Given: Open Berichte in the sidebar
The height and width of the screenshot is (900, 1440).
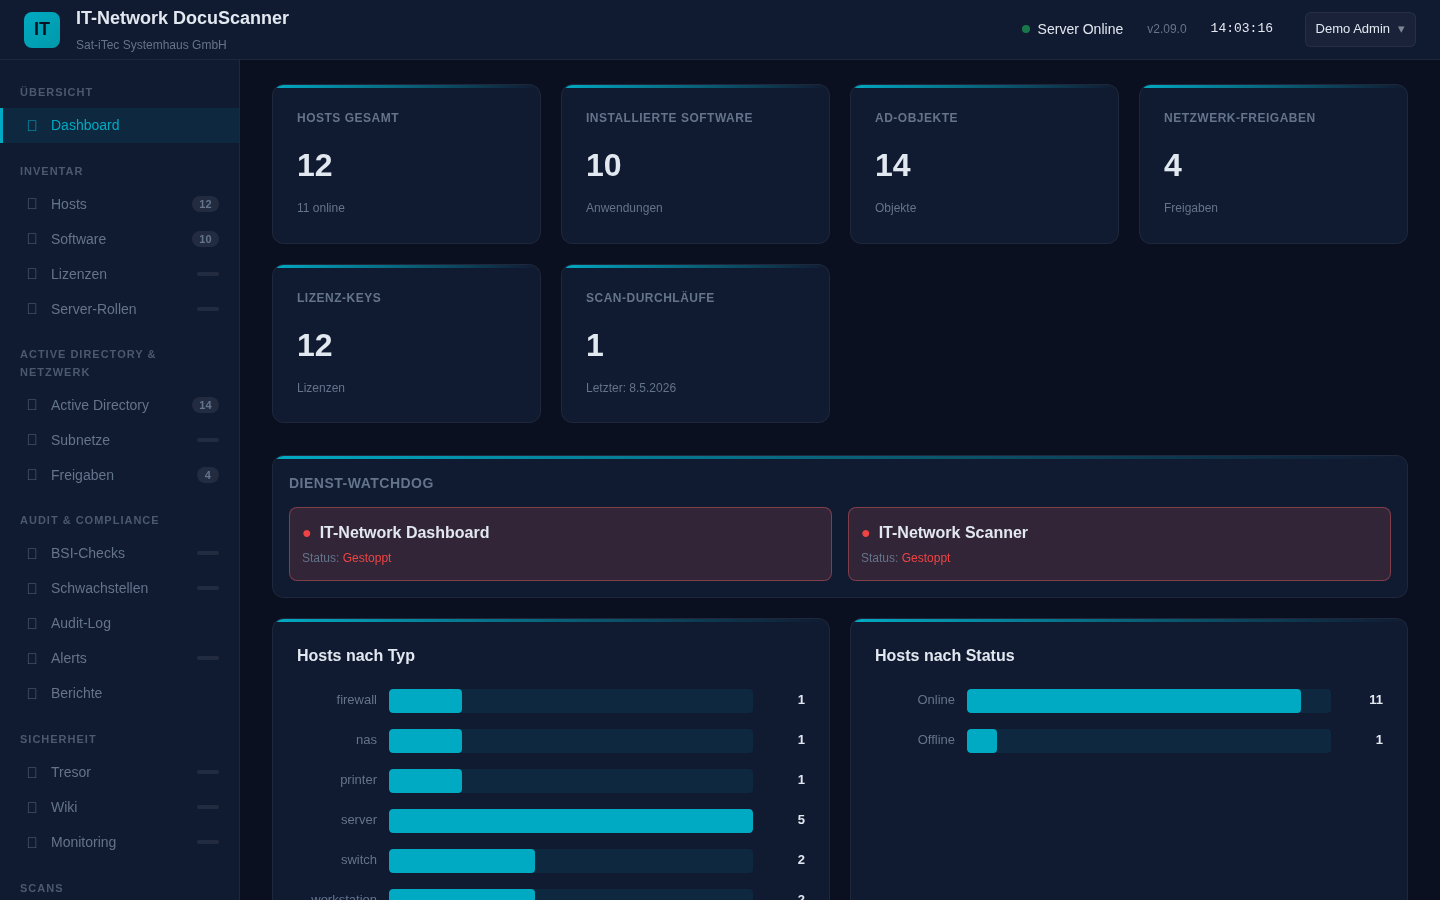Looking at the screenshot, I should tap(120, 693).
